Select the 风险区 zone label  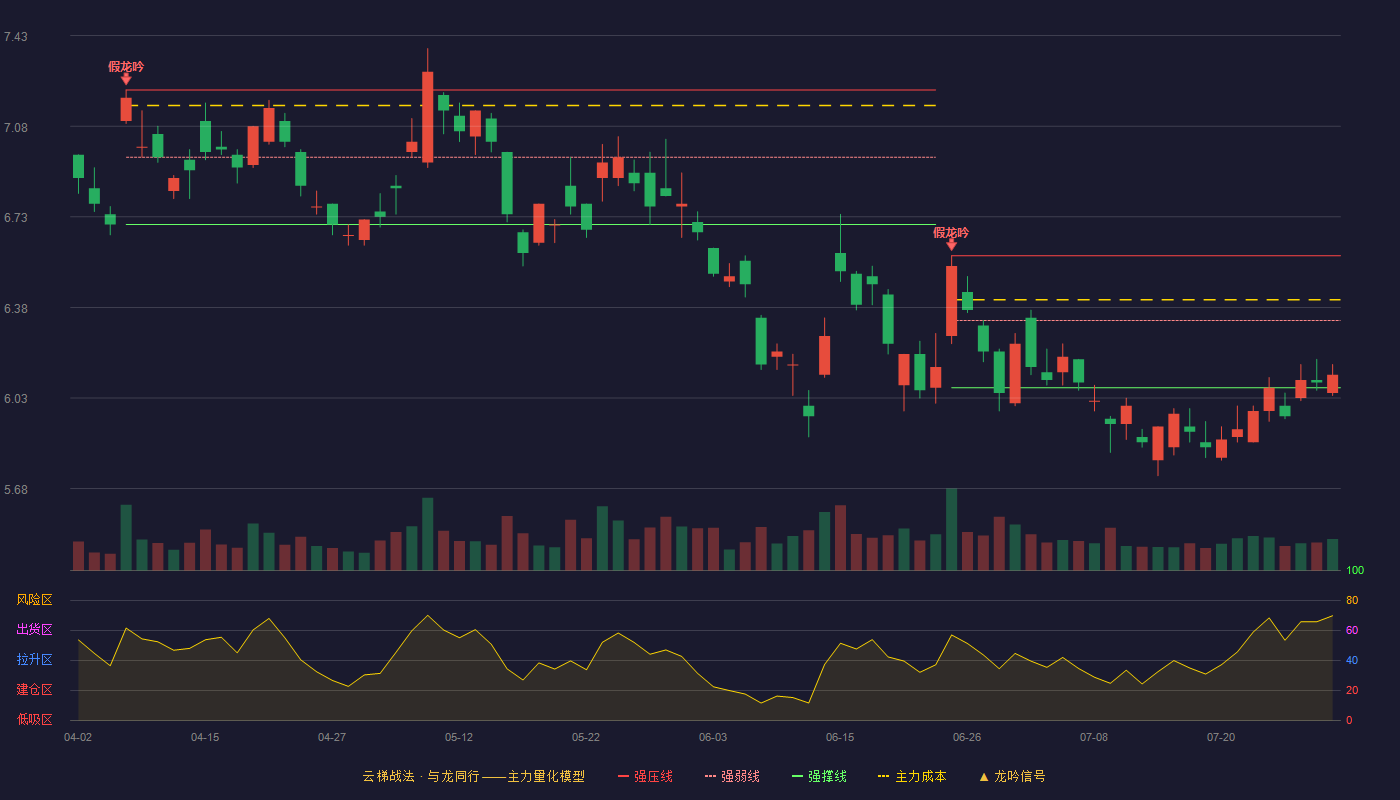pyautogui.click(x=34, y=600)
